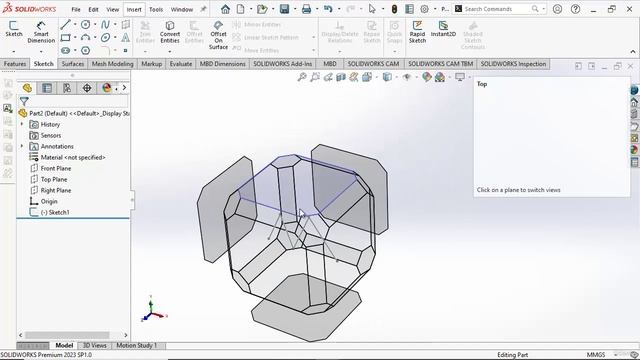The image size is (640, 360).
Task: Click Section View icon in view toolbar
Action: 341,77
